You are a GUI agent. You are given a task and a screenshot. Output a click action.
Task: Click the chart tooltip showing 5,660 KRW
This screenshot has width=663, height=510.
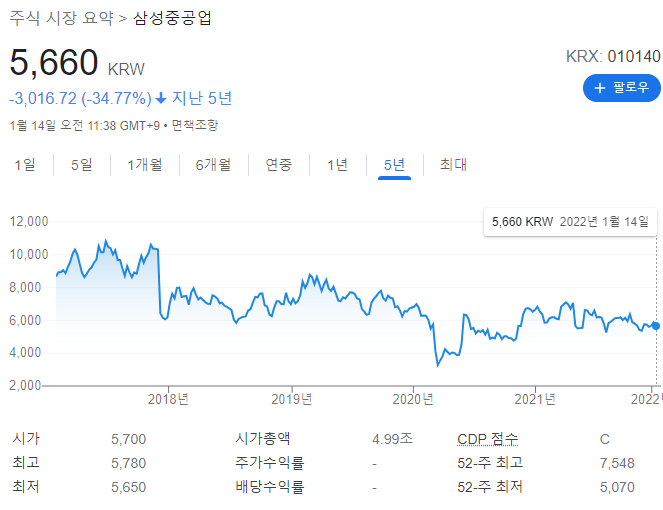pyautogui.click(x=570, y=222)
